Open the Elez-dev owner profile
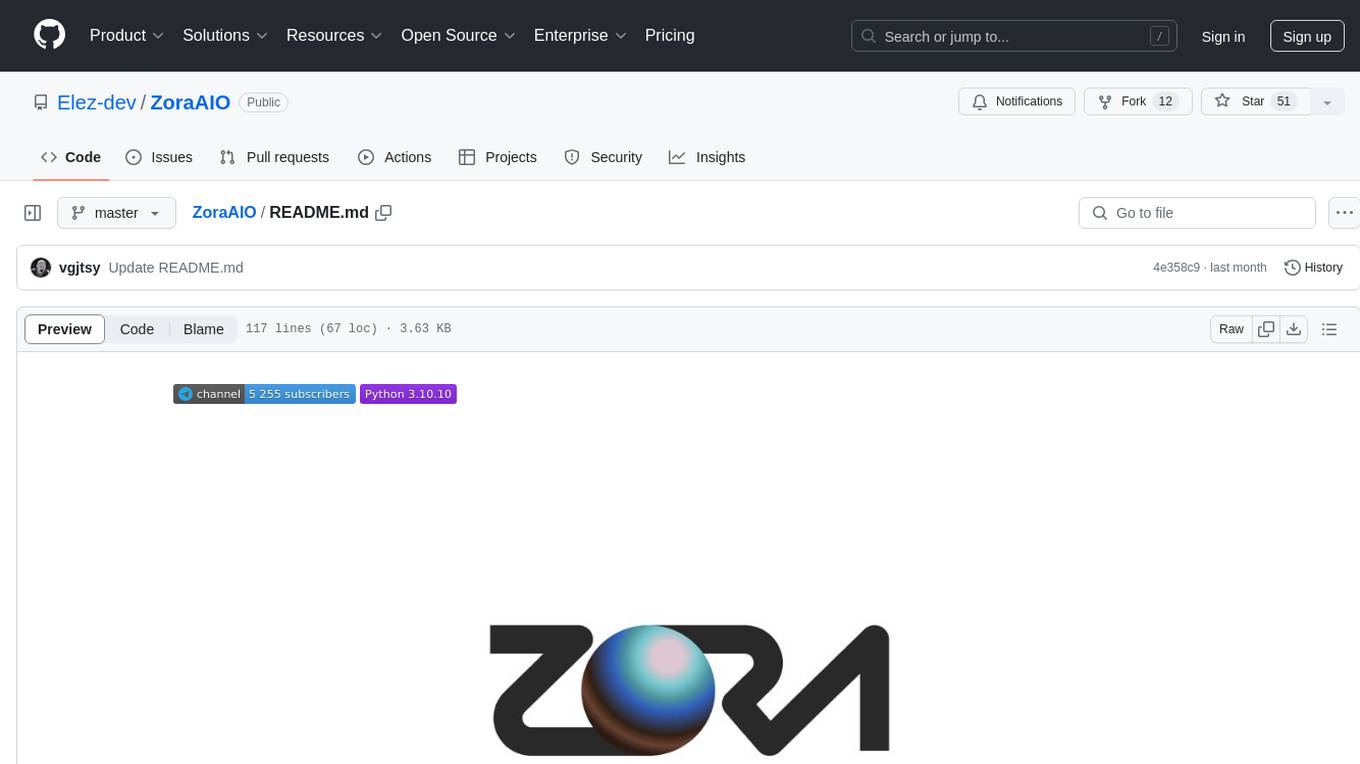This screenshot has width=1360, height=764. click(x=97, y=102)
